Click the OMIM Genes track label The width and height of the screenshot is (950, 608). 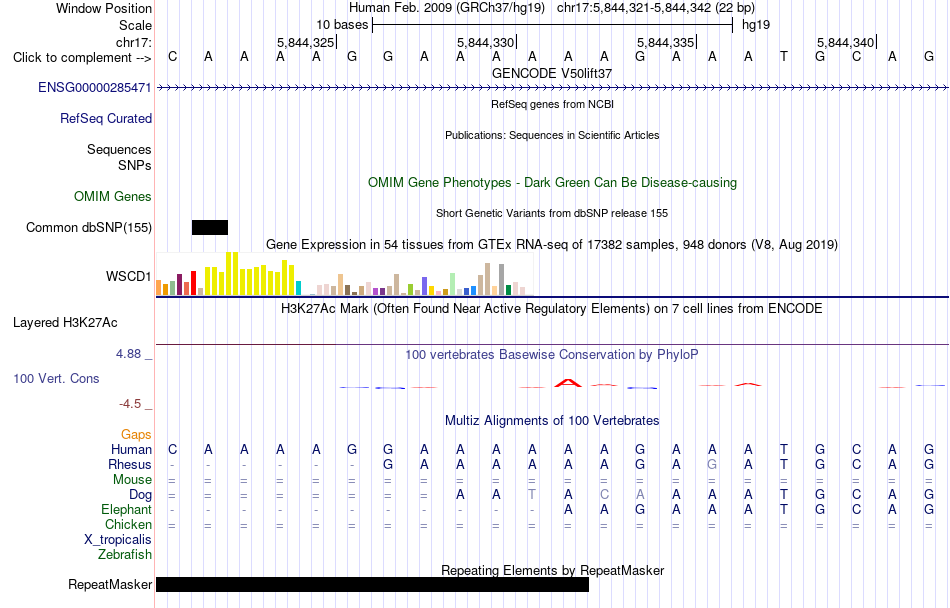[x=113, y=196]
